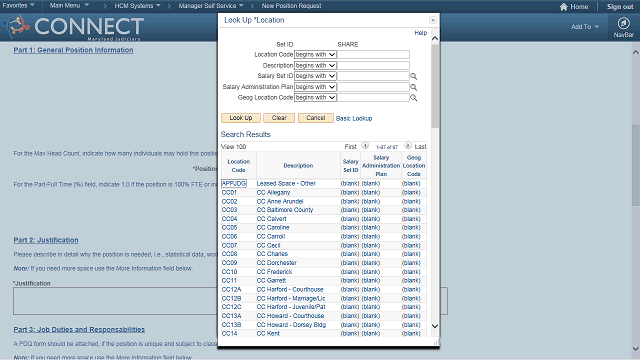Screen dimensions: 640x360
Task: Select location code CC04
Action: click(x=229, y=219)
